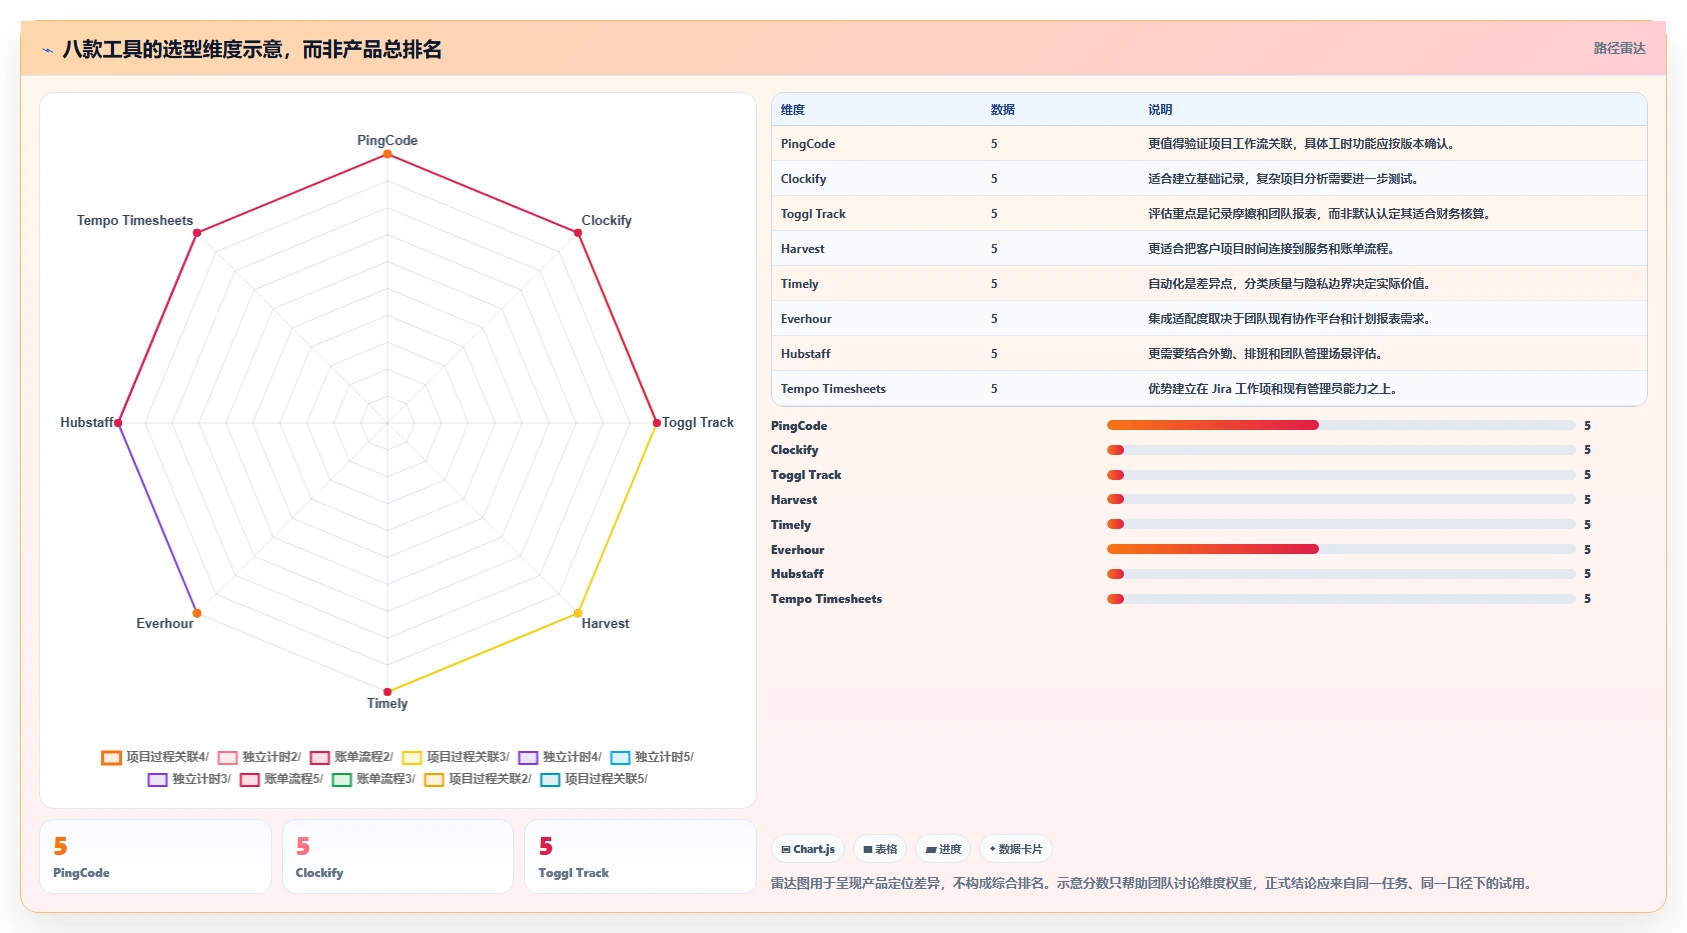Click the Tempo Timesheets label in progress list
Viewport: 1687px width, 933px height.
coord(826,599)
